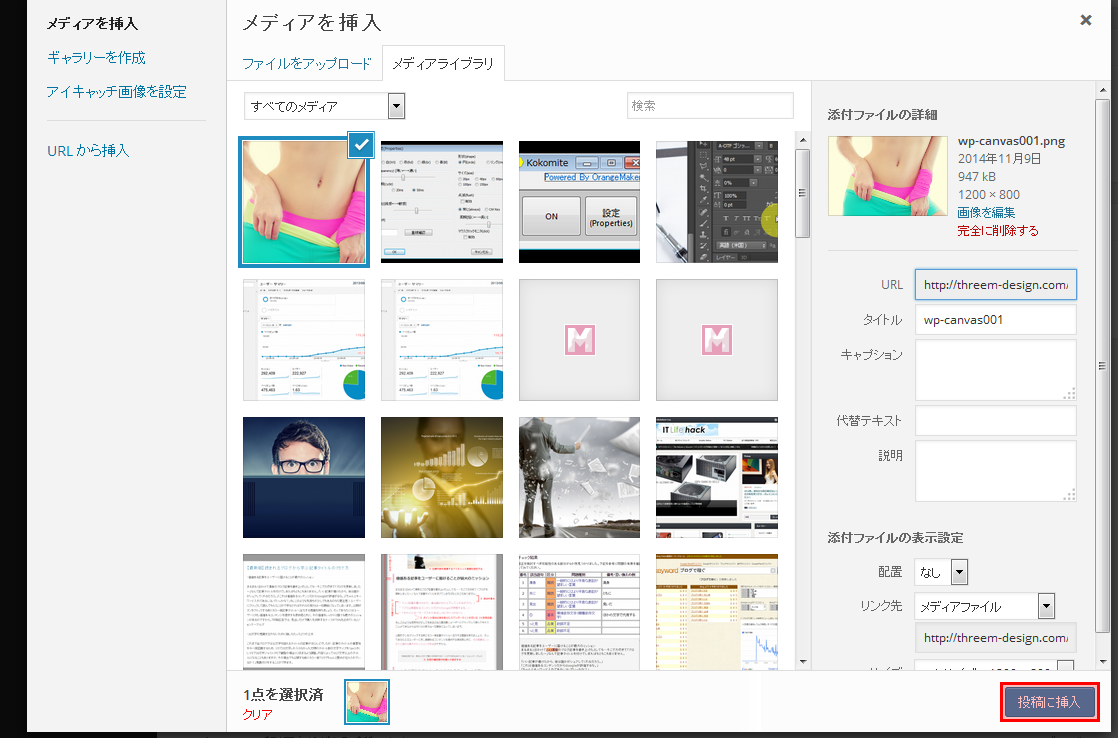Select the Properties dialog screenshot thumbnail
The width and height of the screenshot is (1118, 738).
(x=442, y=202)
